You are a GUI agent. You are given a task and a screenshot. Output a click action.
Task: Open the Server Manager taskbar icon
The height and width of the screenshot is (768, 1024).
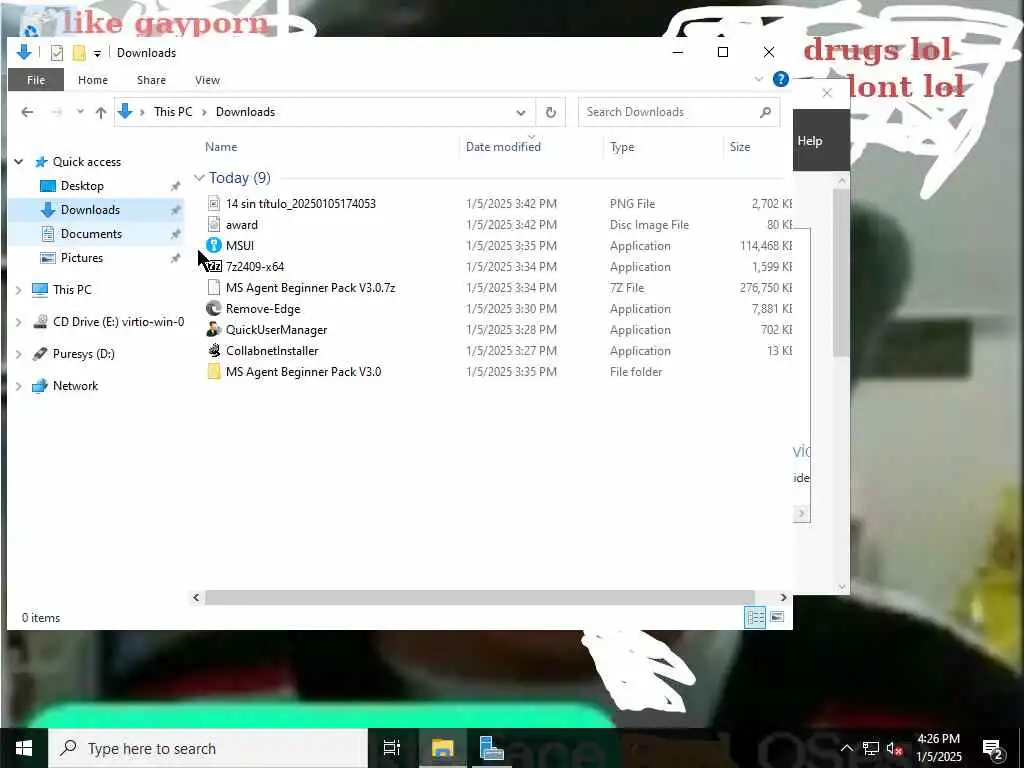pos(491,748)
